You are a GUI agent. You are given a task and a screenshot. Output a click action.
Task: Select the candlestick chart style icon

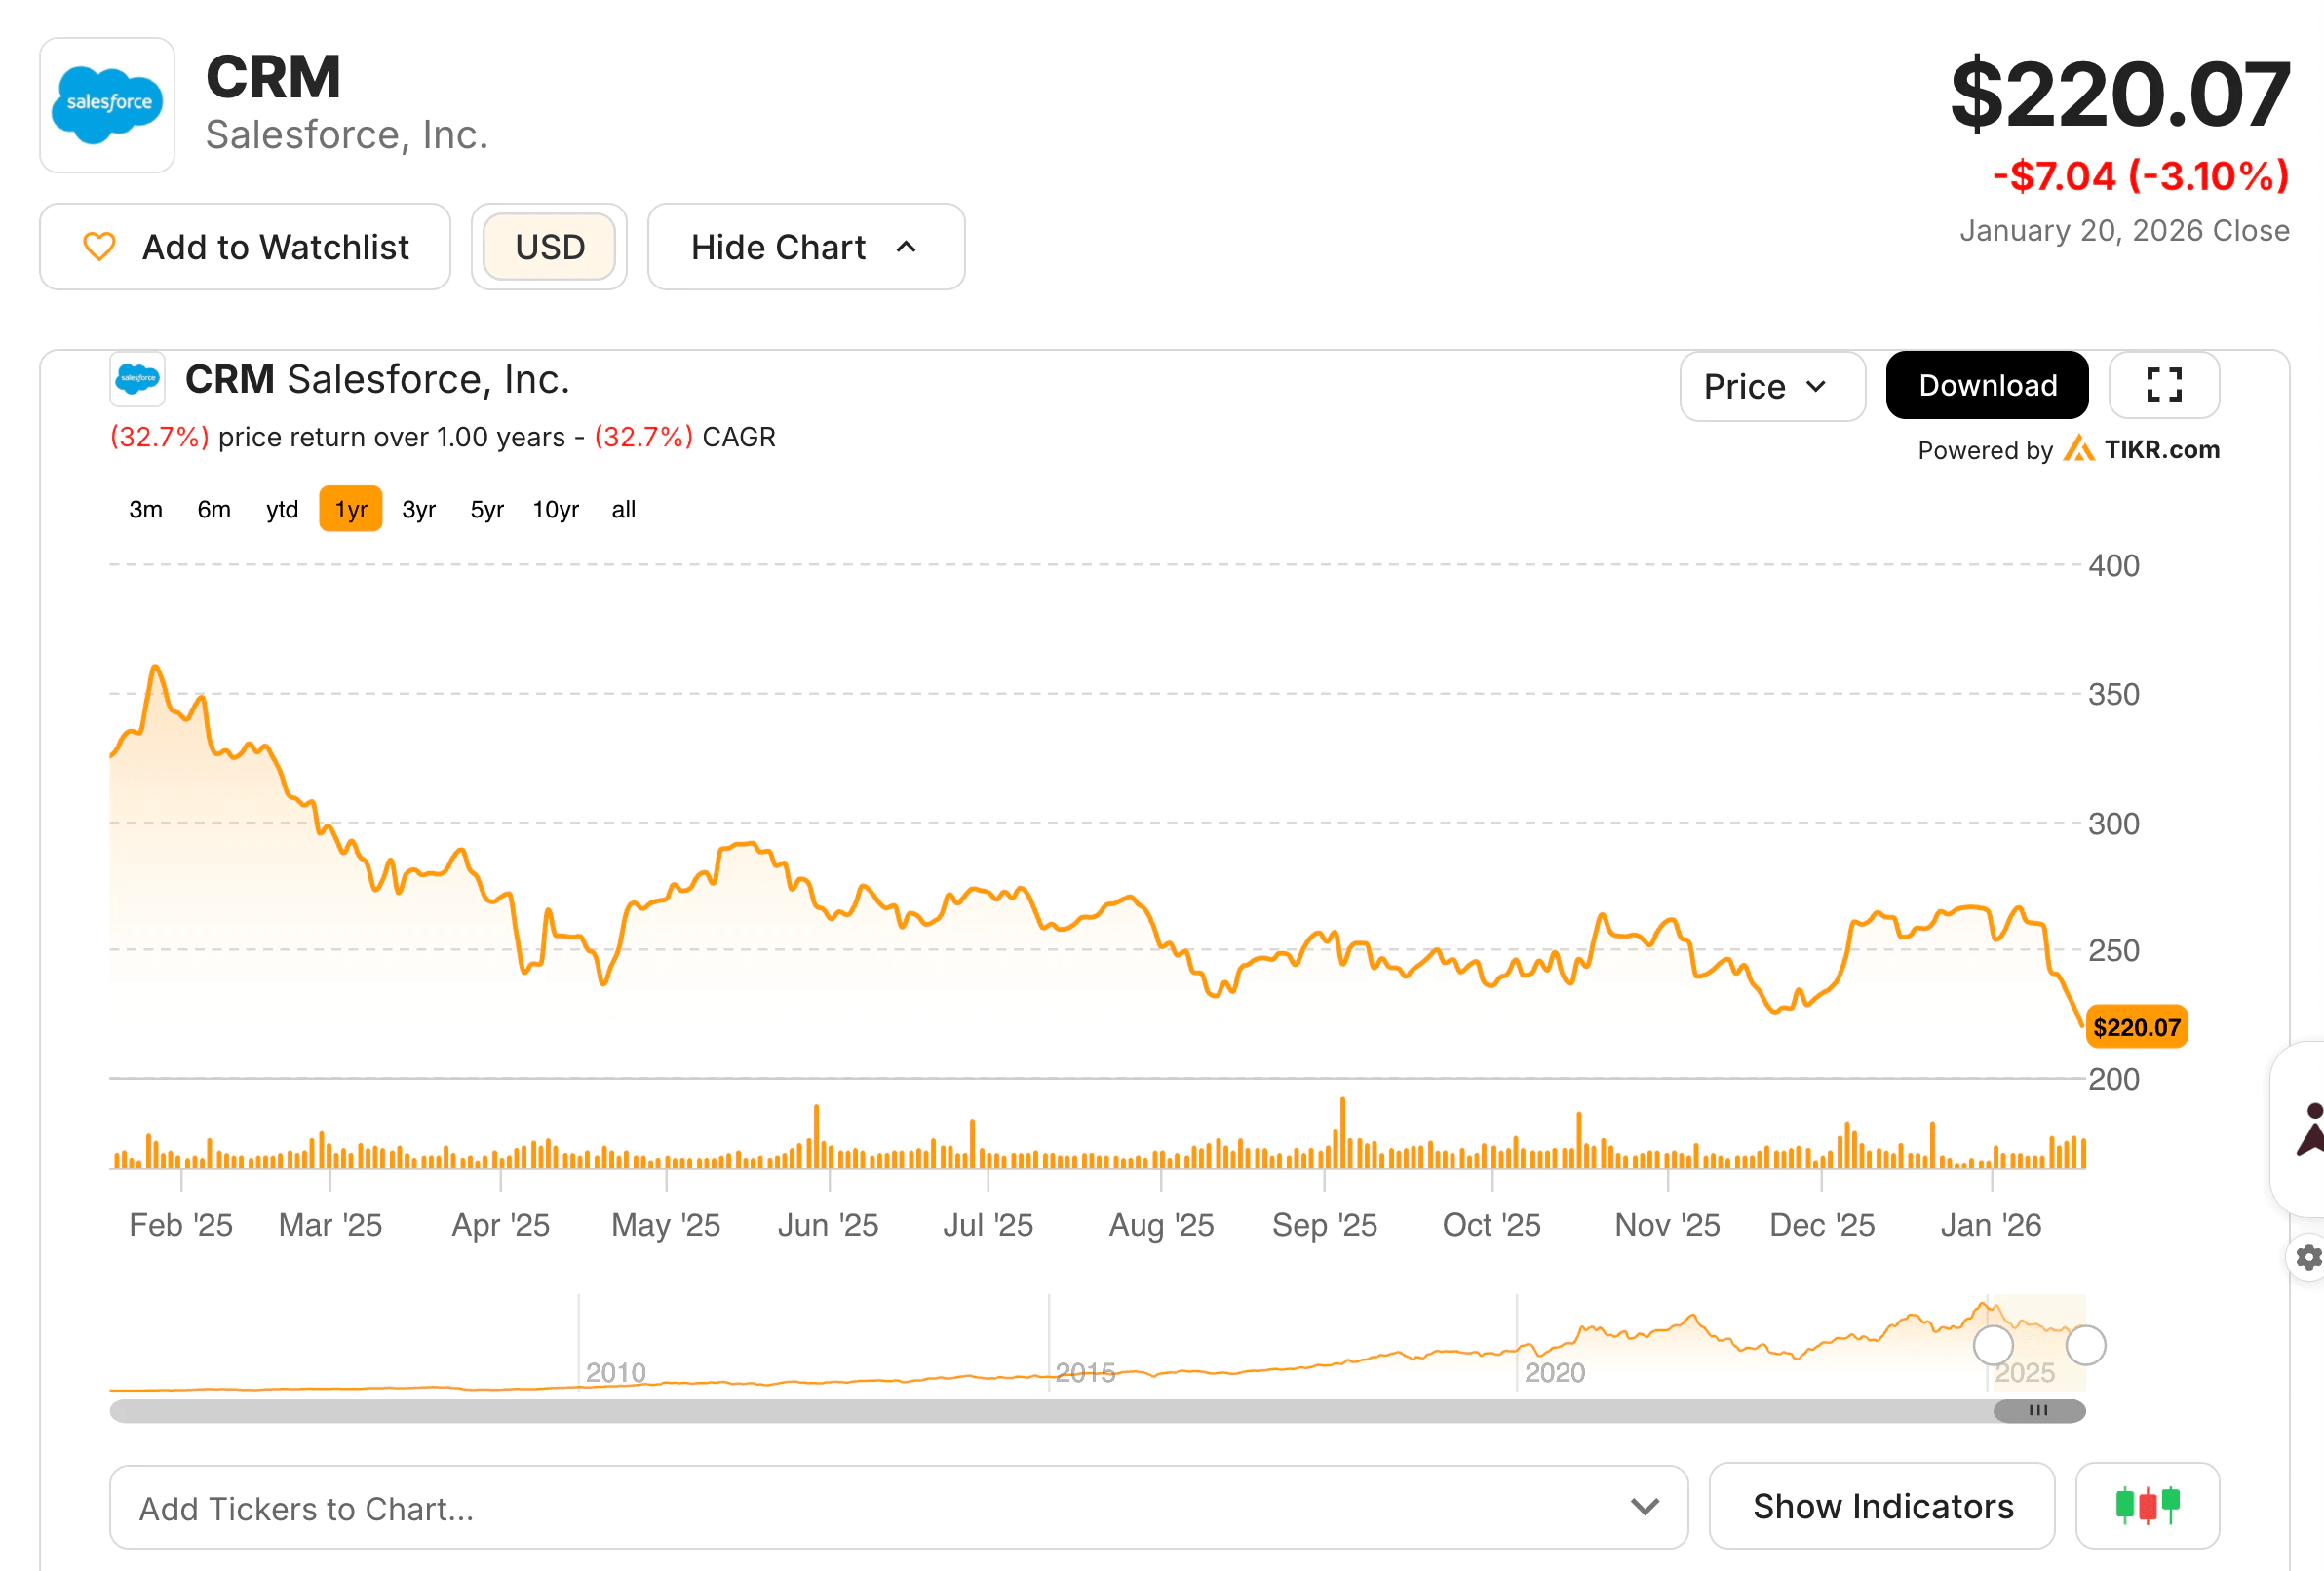coord(2147,1506)
